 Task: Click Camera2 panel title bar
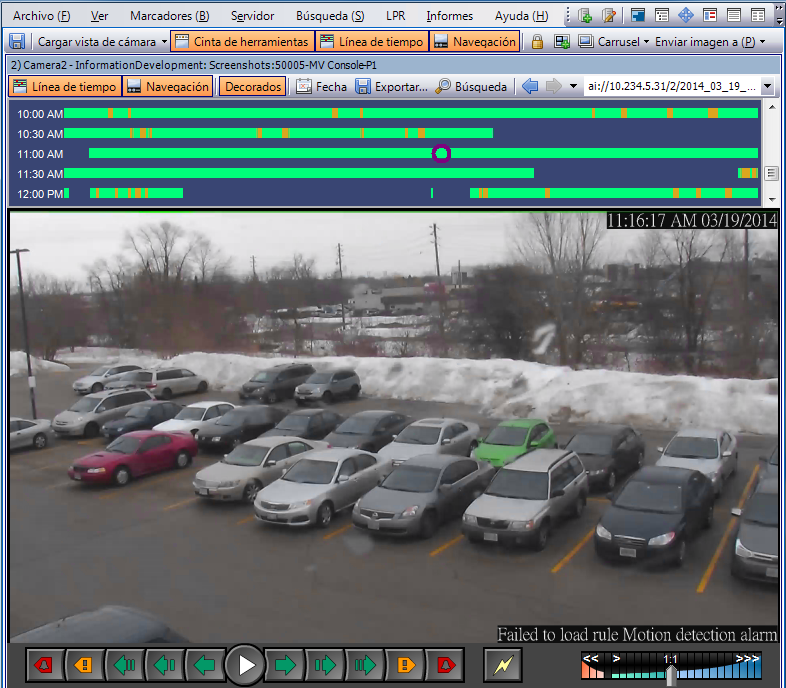coord(394,65)
